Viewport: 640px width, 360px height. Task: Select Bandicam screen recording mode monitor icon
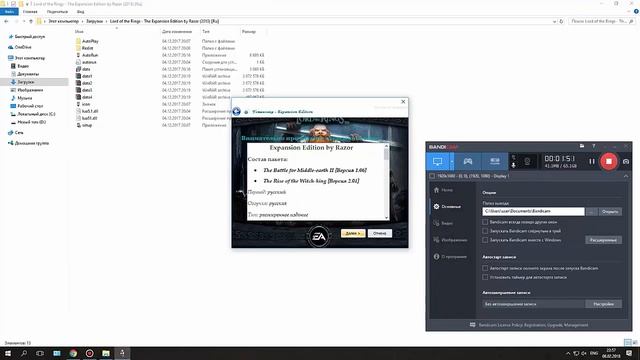pyautogui.click(x=438, y=162)
